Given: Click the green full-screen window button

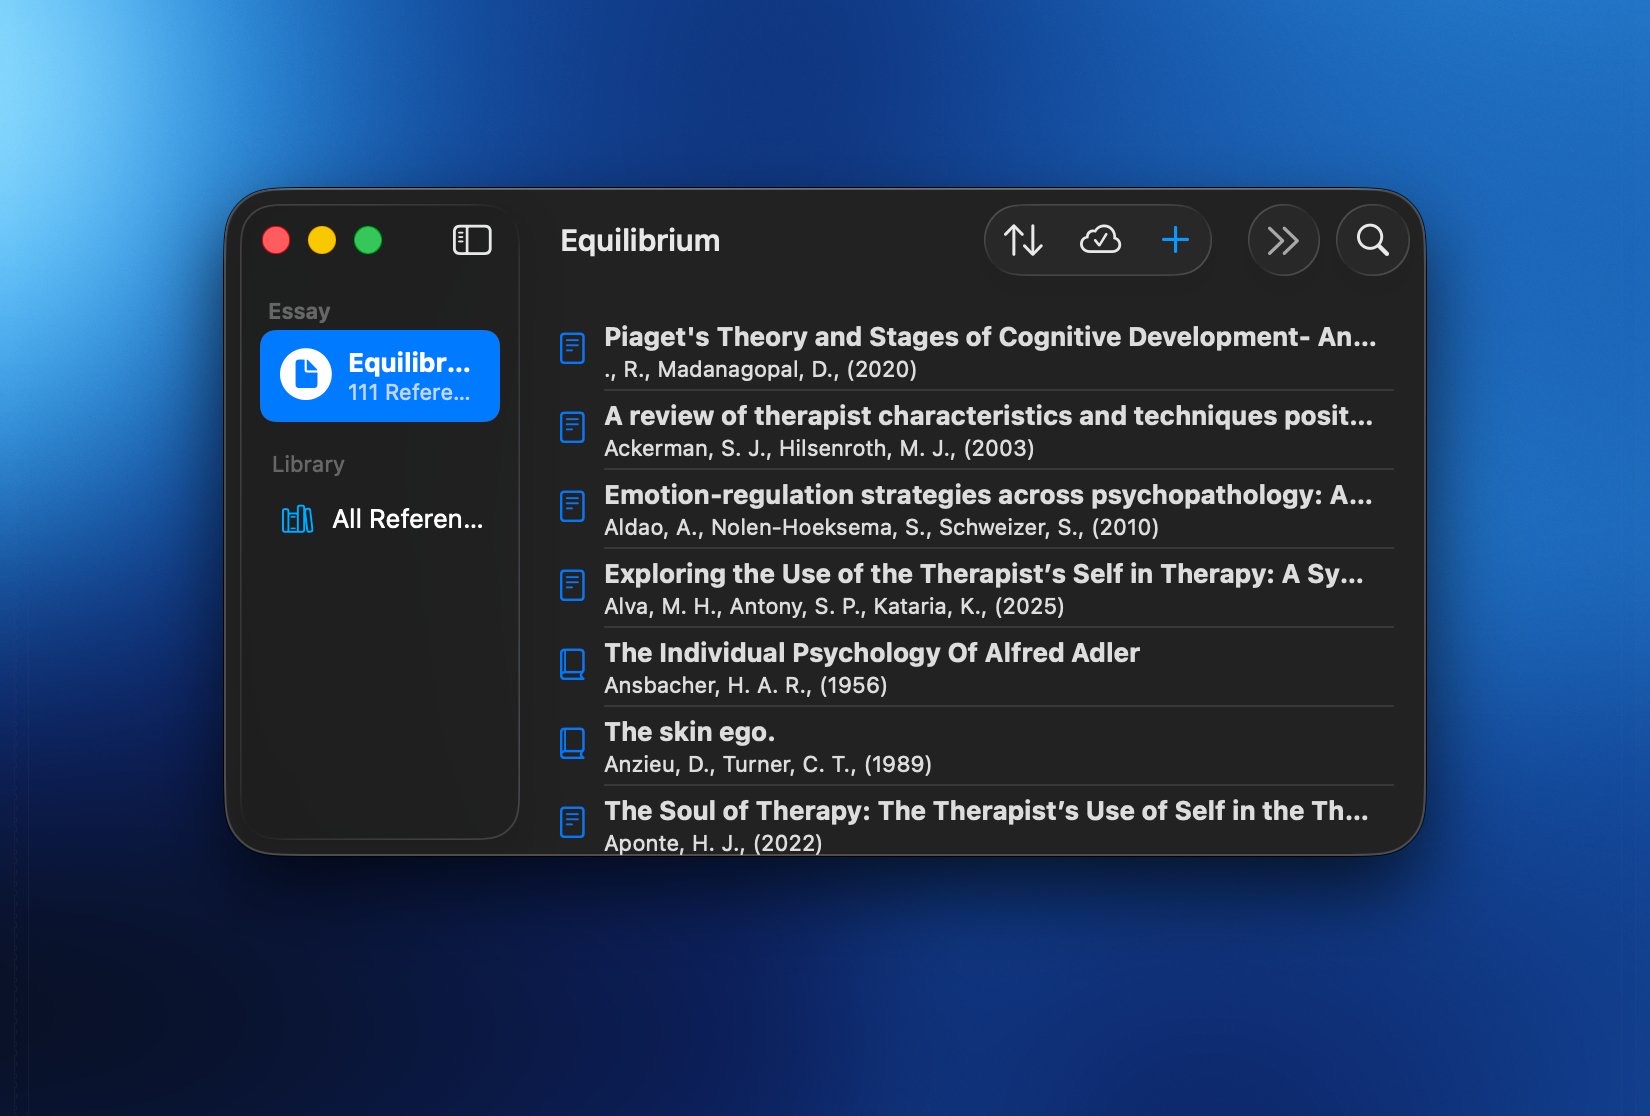Looking at the screenshot, I should coord(368,240).
